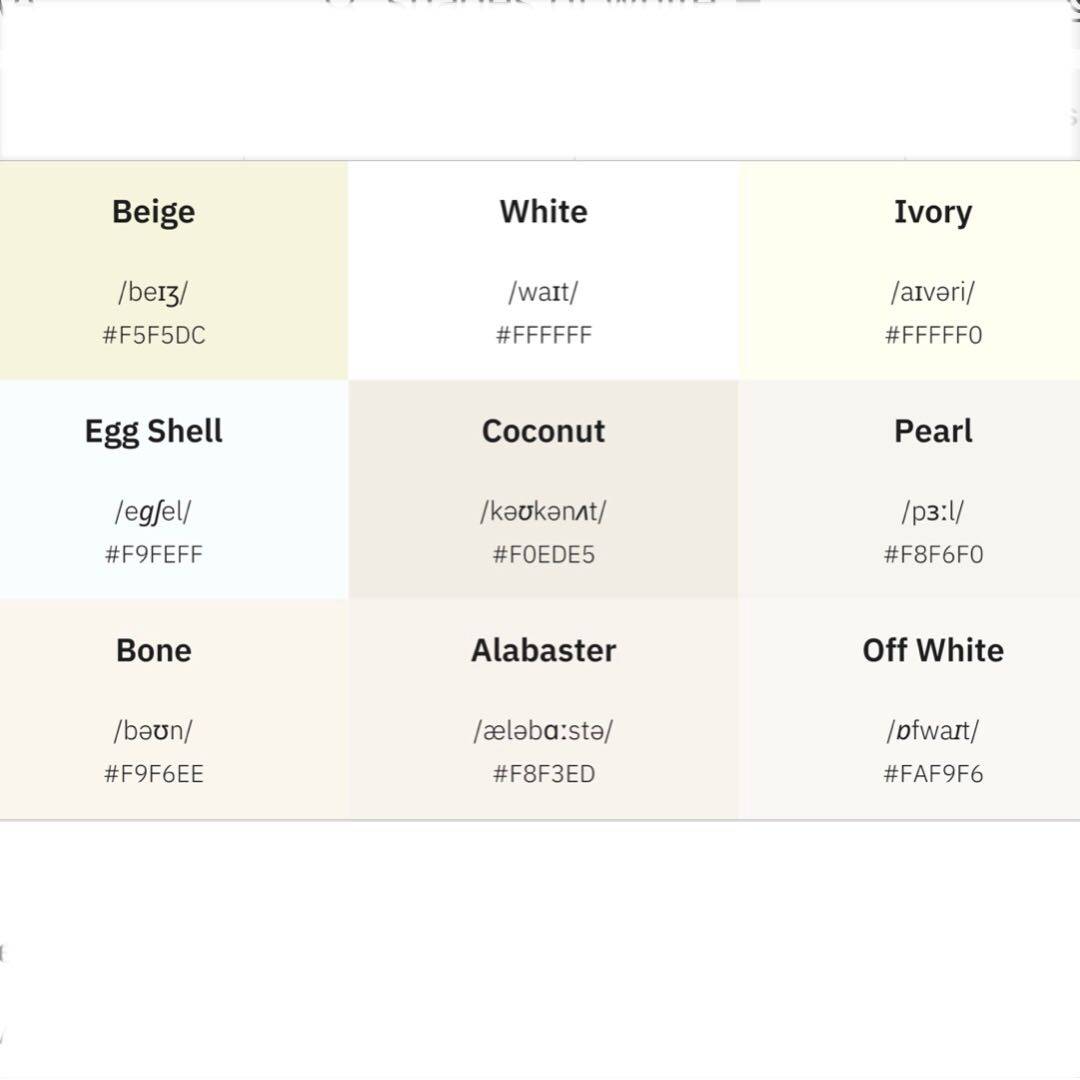Screen dimensions: 1080x1080
Task: Click the Coconut phonetic transcription
Action: click(x=543, y=512)
